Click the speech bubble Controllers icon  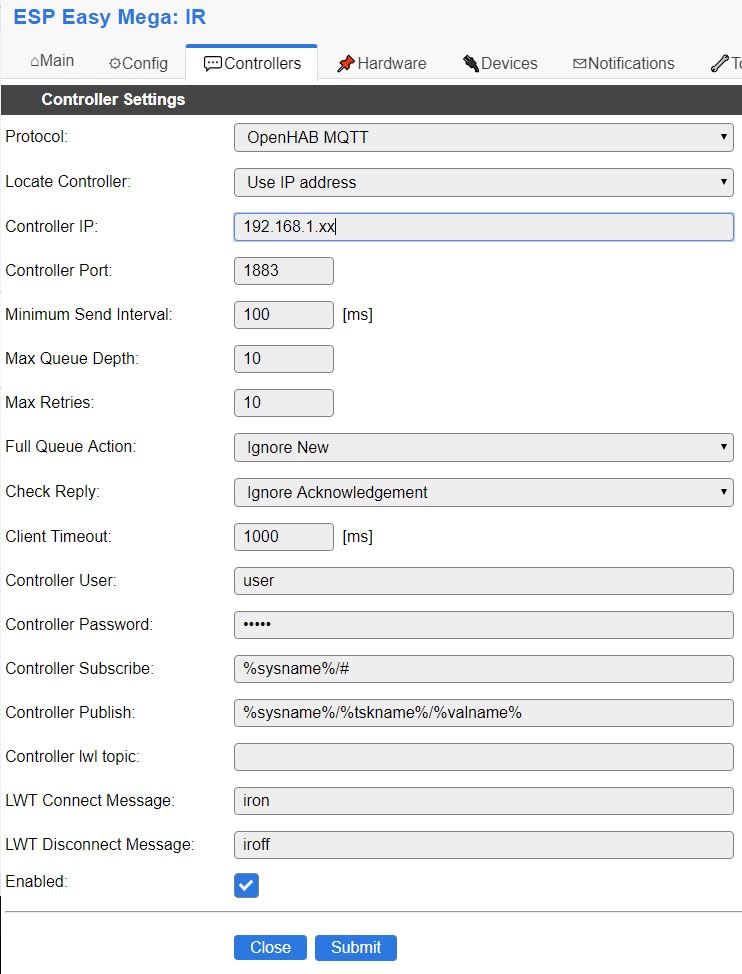click(x=212, y=63)
